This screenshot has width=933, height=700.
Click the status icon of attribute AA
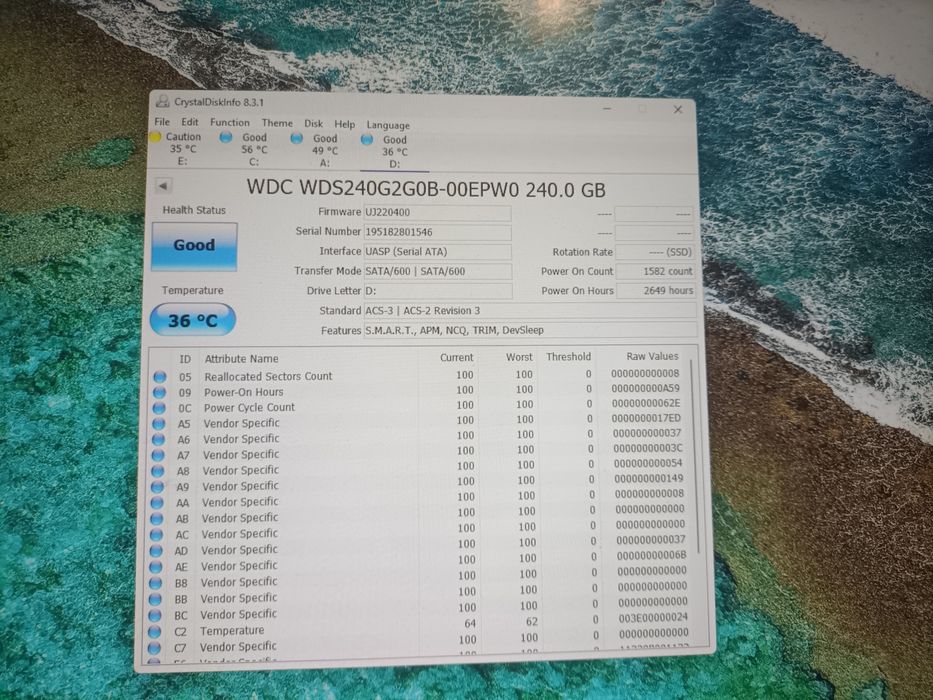point(157,502)
